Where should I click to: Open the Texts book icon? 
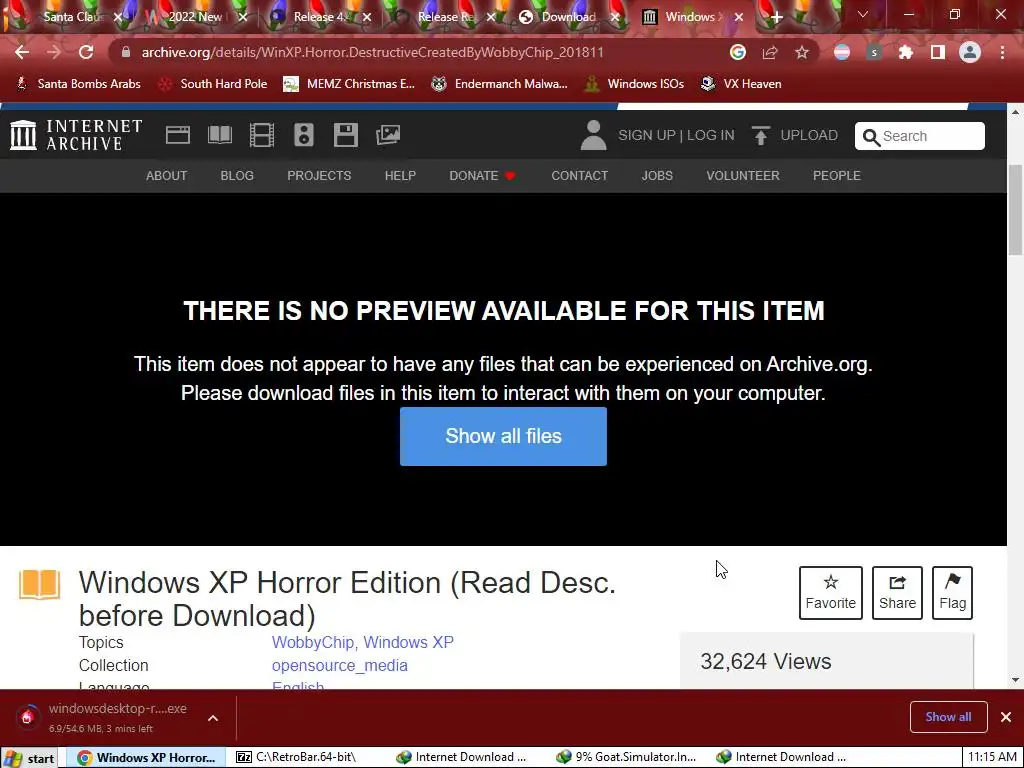coord(219,135)
